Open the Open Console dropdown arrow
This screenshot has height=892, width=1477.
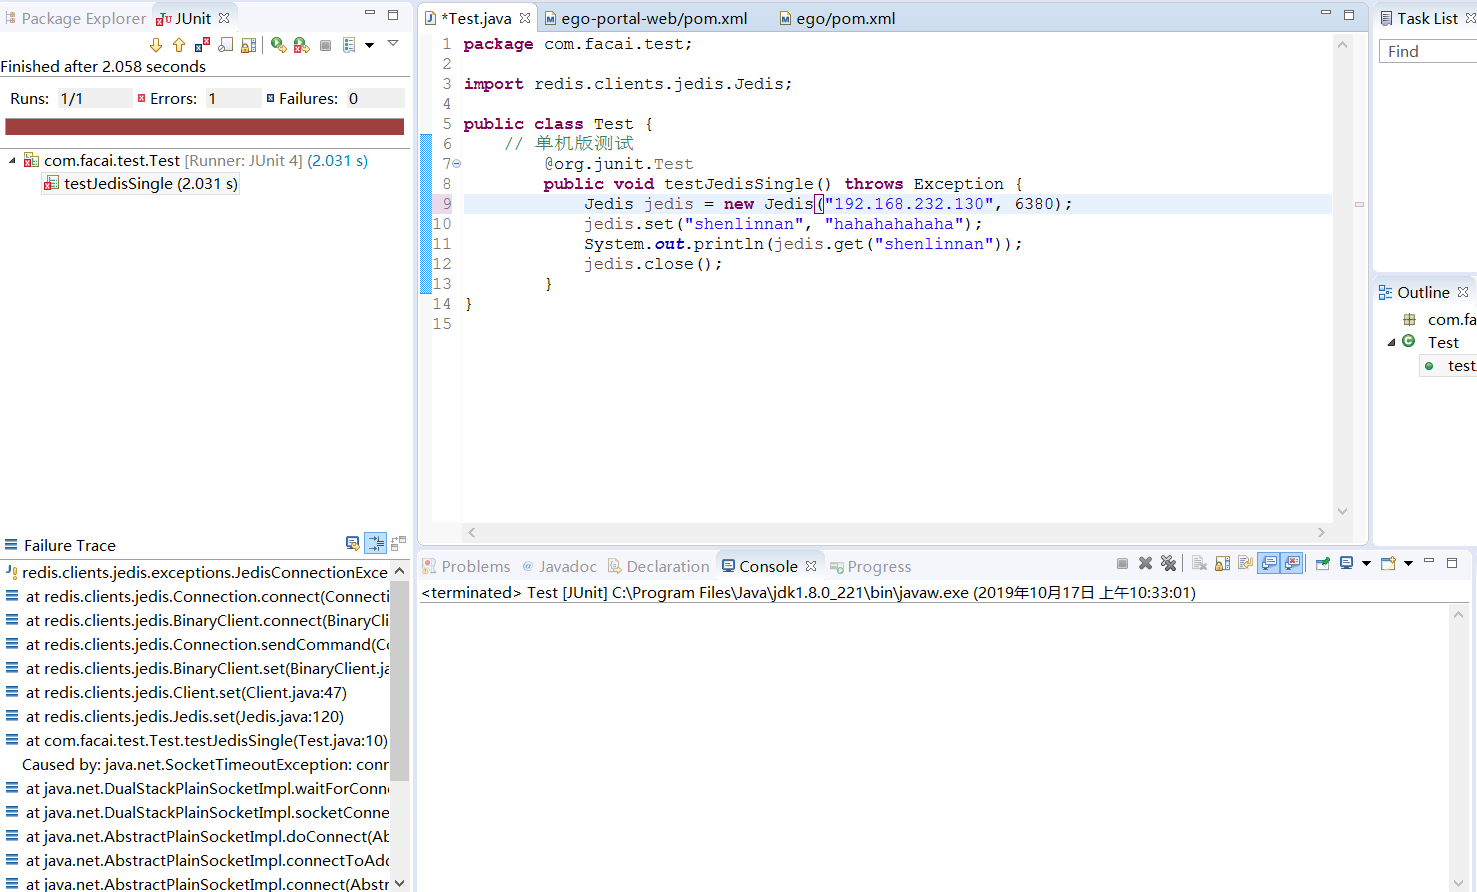pyautogui.click(x=1408, y=563)
